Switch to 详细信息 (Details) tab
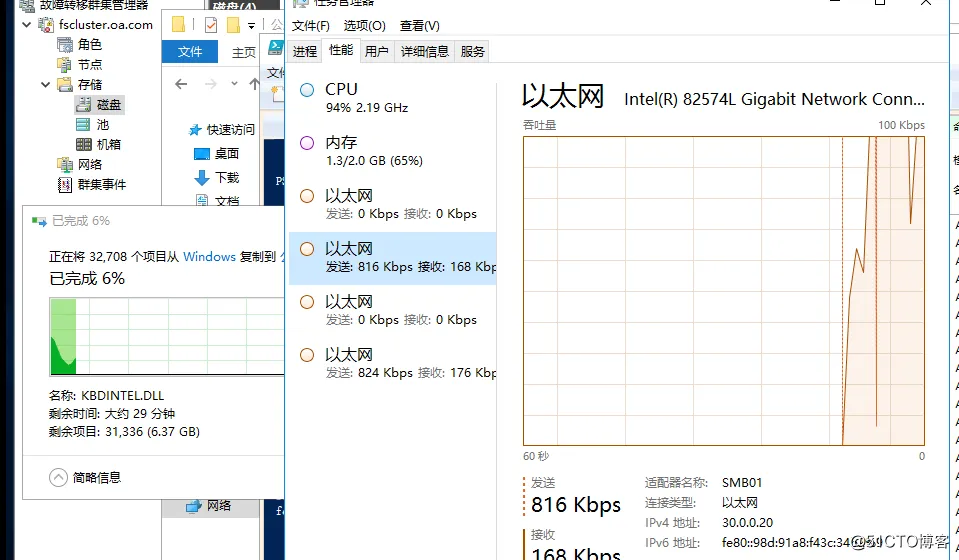This screenshot has height=560, width=959. (x=424, y=51)
